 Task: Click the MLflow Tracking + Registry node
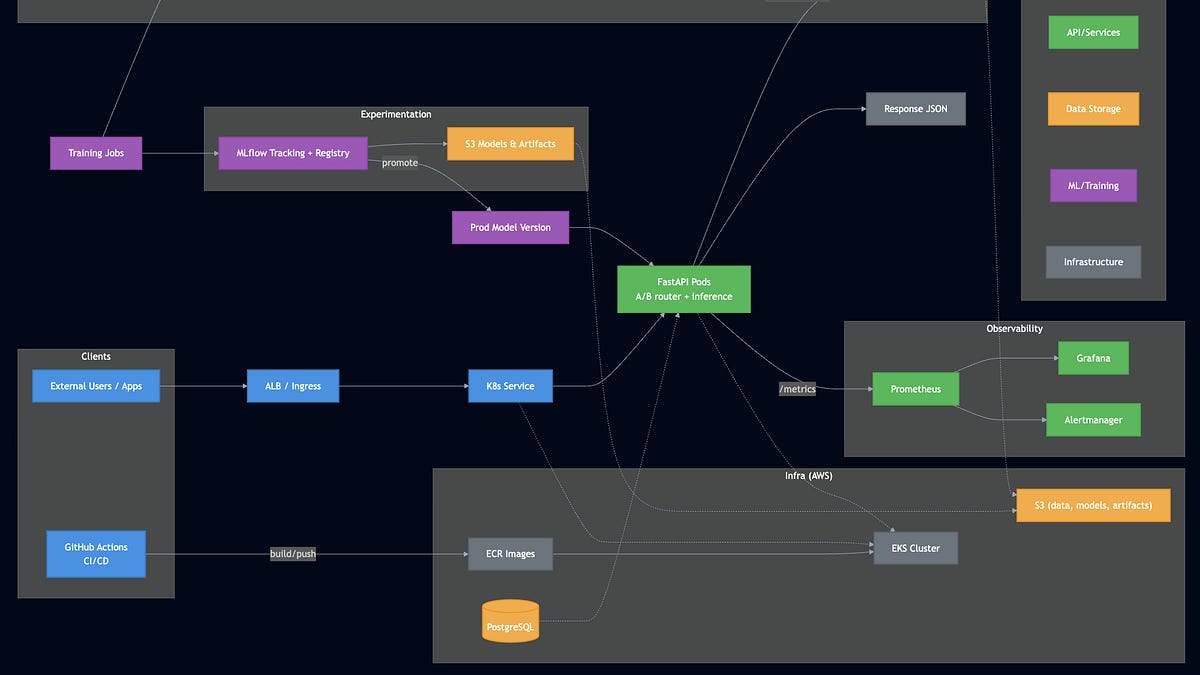[x=293, y=153]
